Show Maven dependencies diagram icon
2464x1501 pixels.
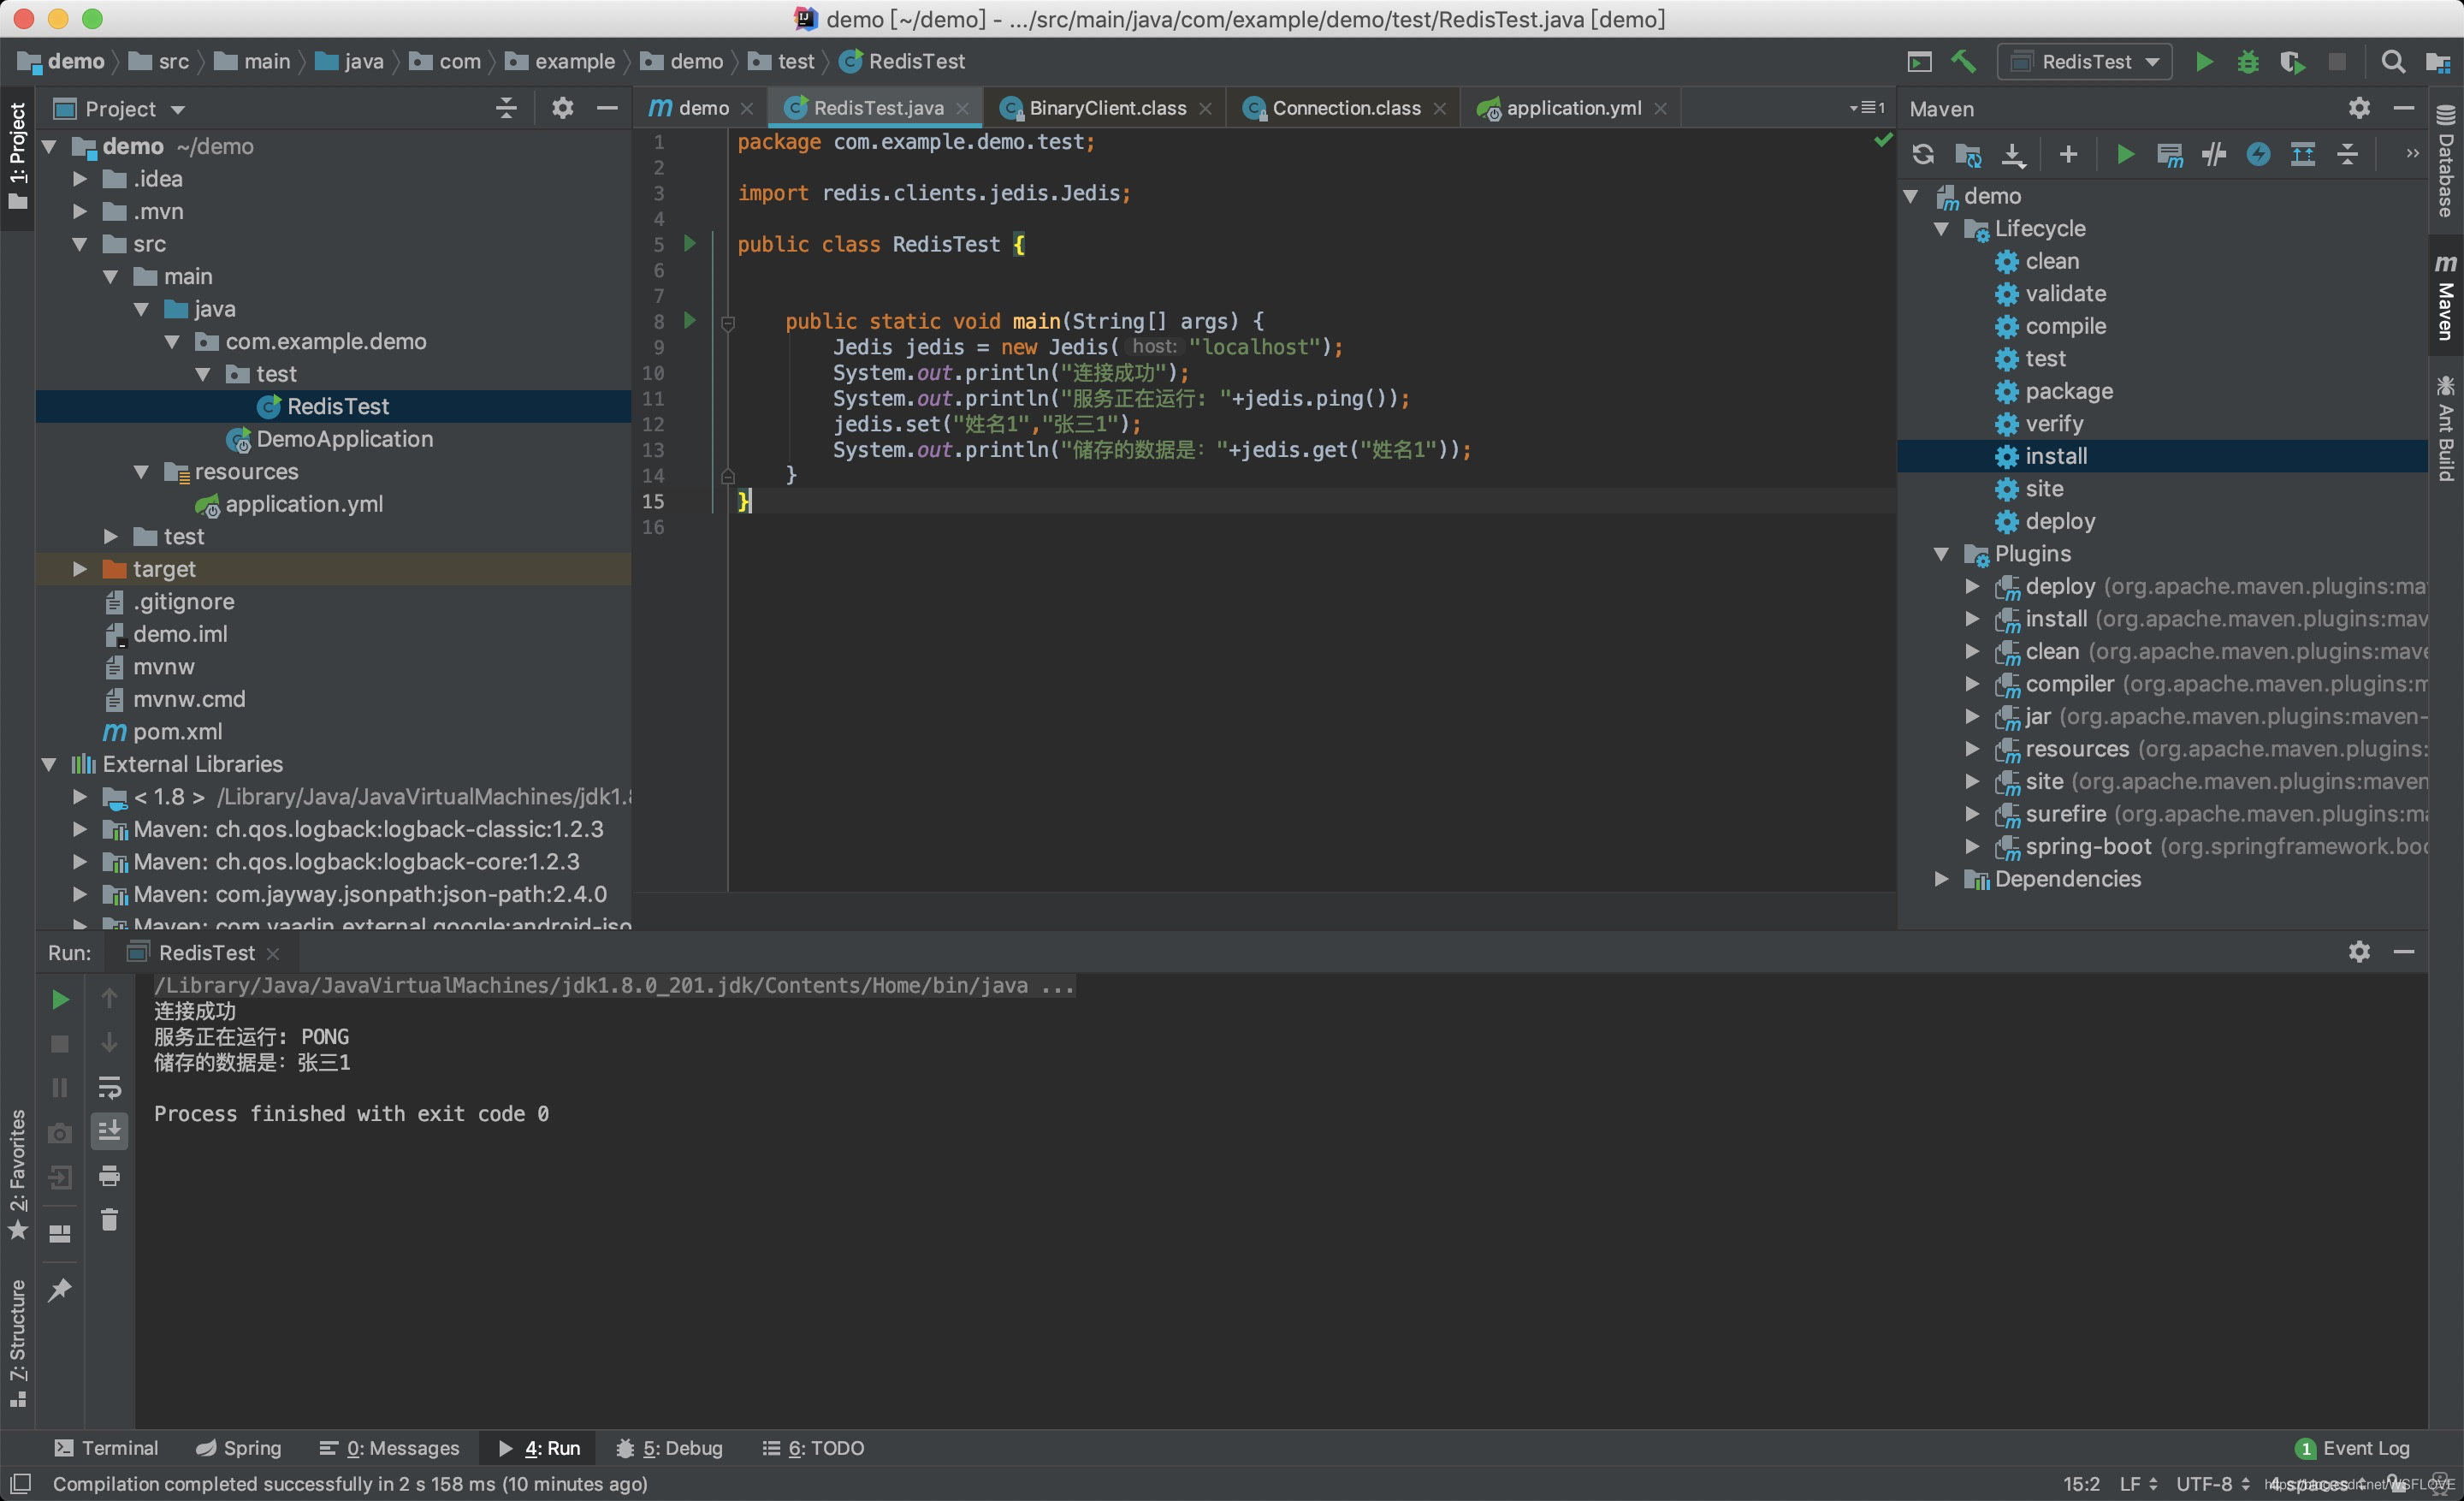tap(2302, 154)
